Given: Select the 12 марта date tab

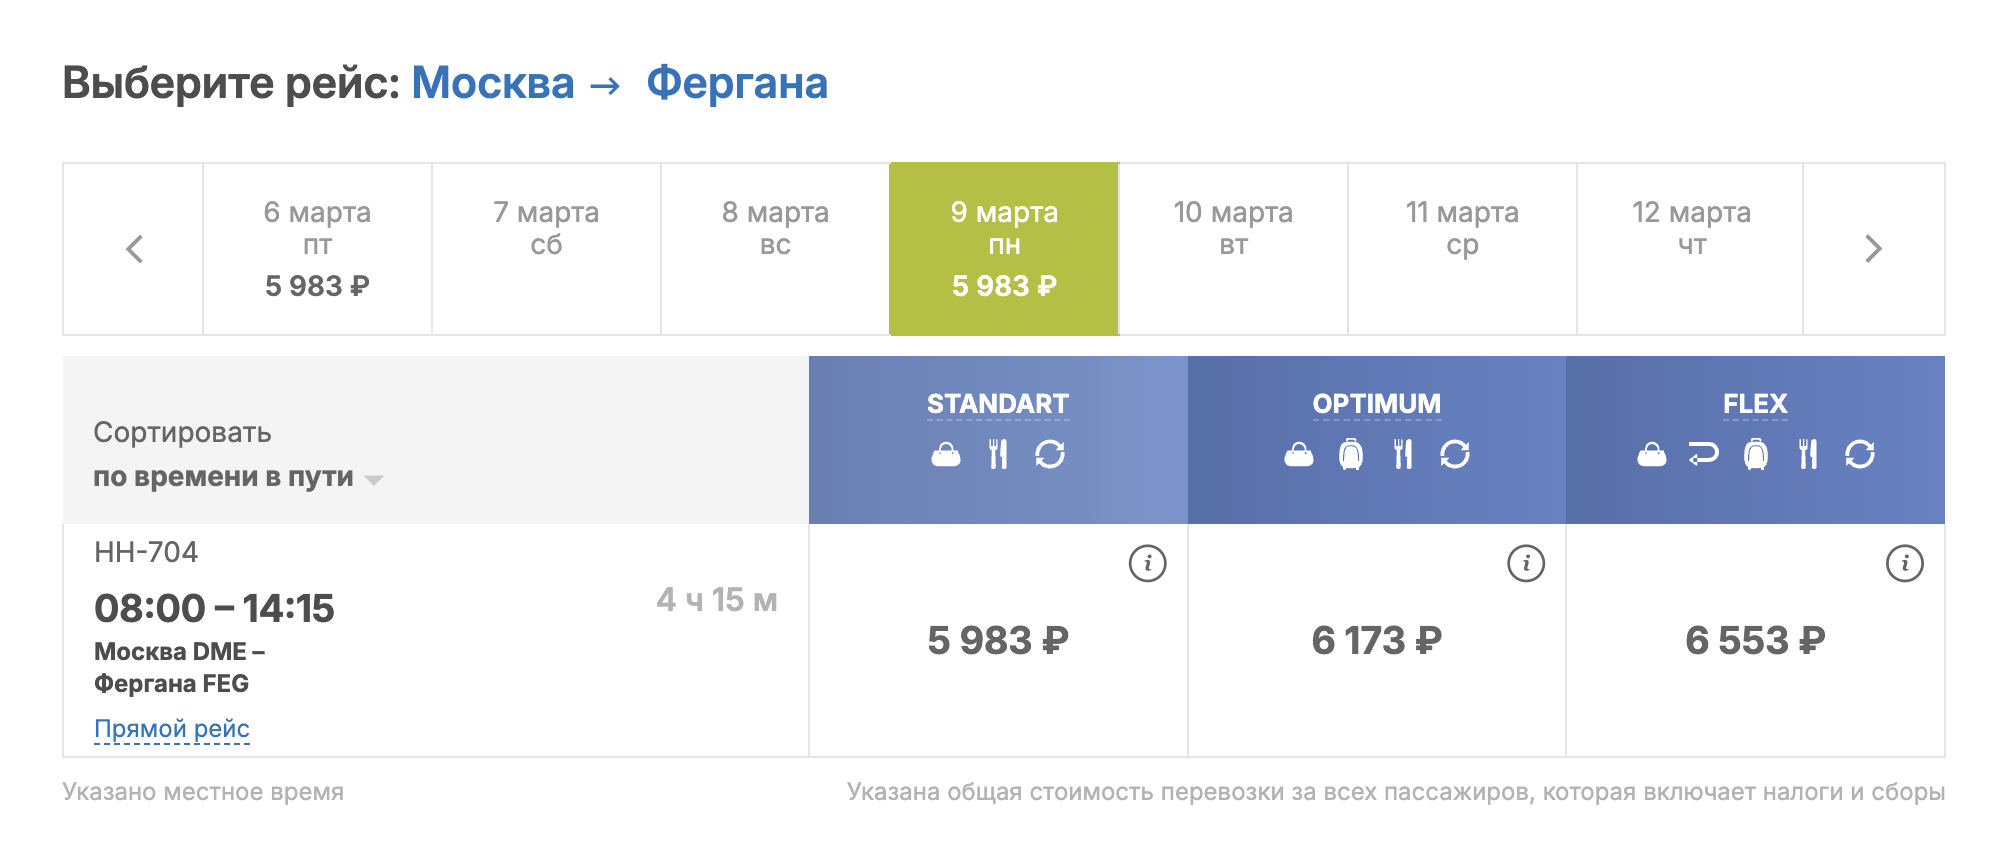Looking at the screenshot, I should click(x=1691, y=249).
